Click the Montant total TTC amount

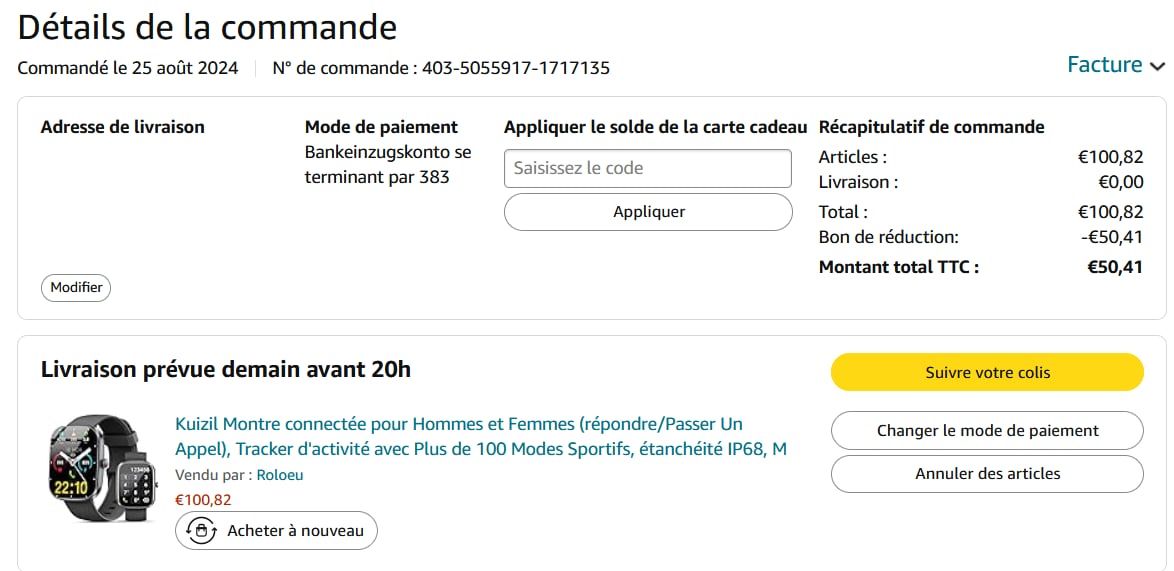(1115, 267)
